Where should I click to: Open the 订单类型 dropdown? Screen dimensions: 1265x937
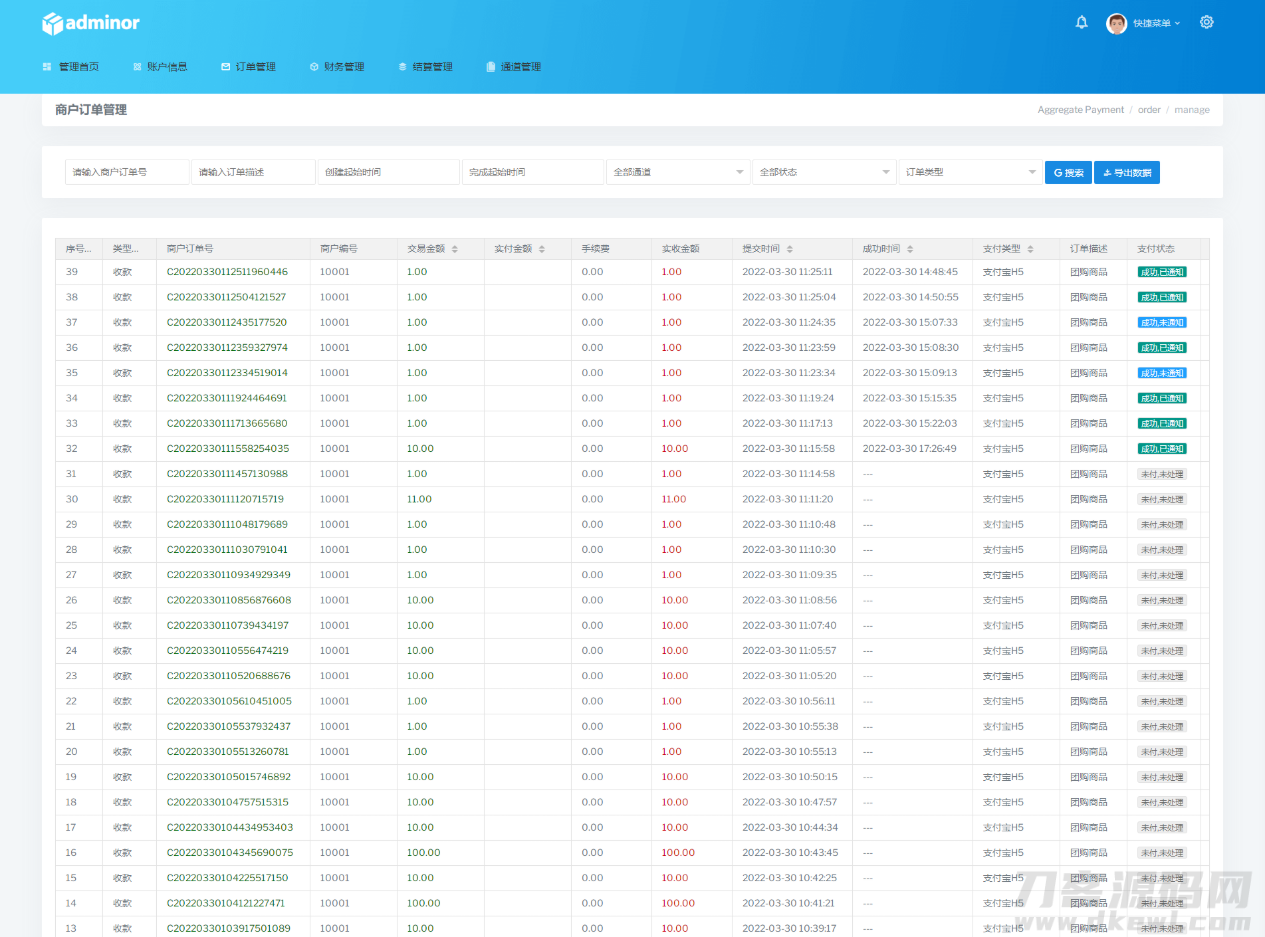(970, 172)
